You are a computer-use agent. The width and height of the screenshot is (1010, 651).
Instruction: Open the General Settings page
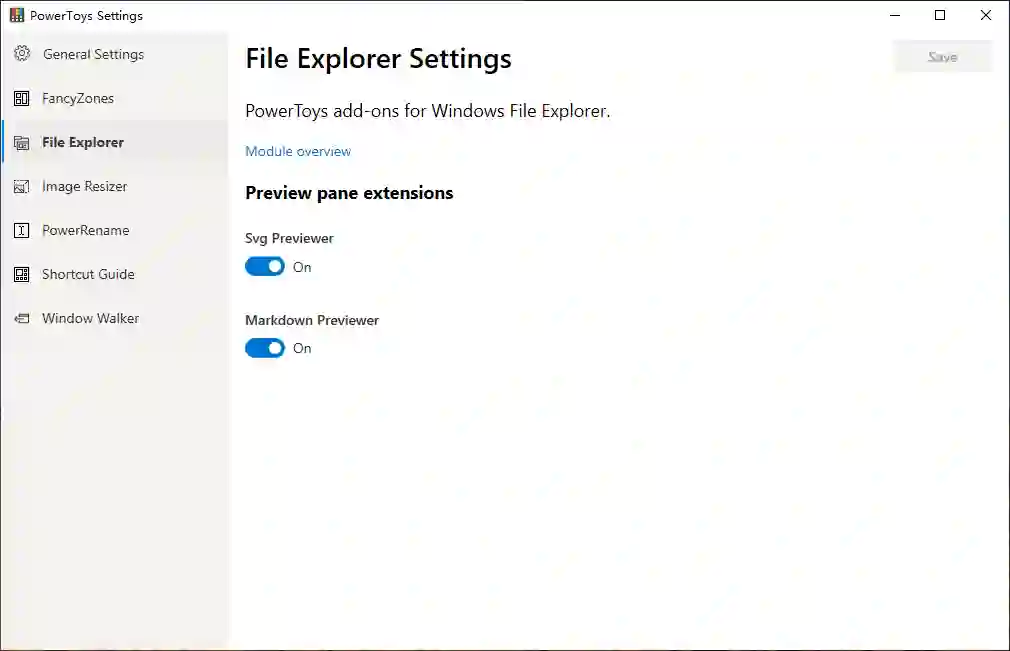(93, 54)
